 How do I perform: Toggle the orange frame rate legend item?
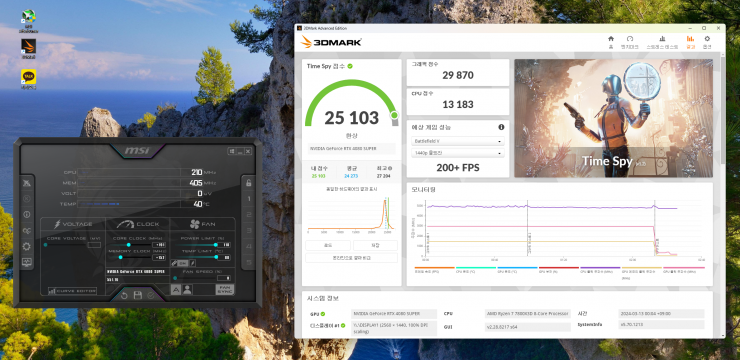point(434,270)
